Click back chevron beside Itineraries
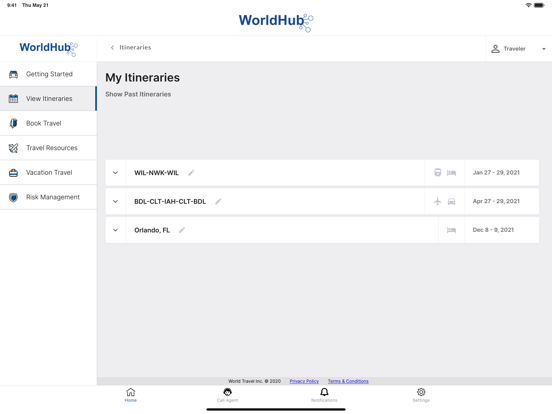Image resolution: width=552 pixels, height=414 pixels. coord(112,48)
